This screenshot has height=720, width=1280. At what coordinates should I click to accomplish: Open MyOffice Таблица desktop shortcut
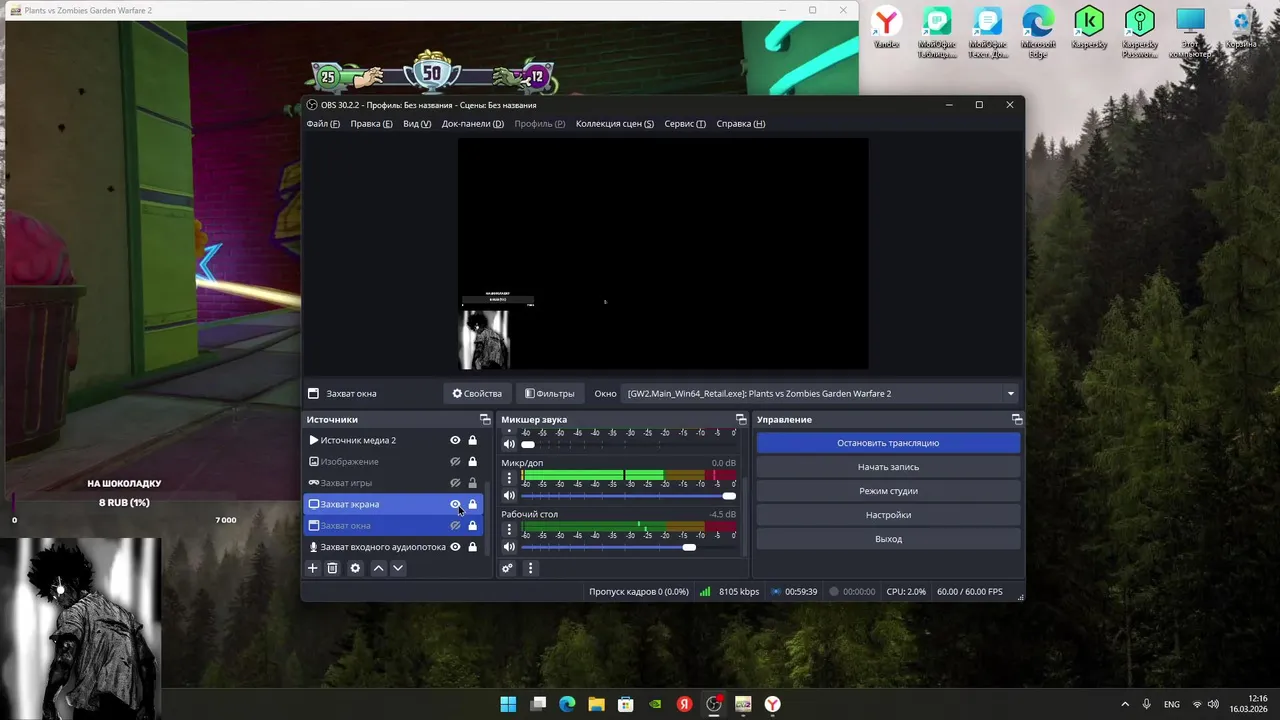pyautogui.click(x=937, y=32)
